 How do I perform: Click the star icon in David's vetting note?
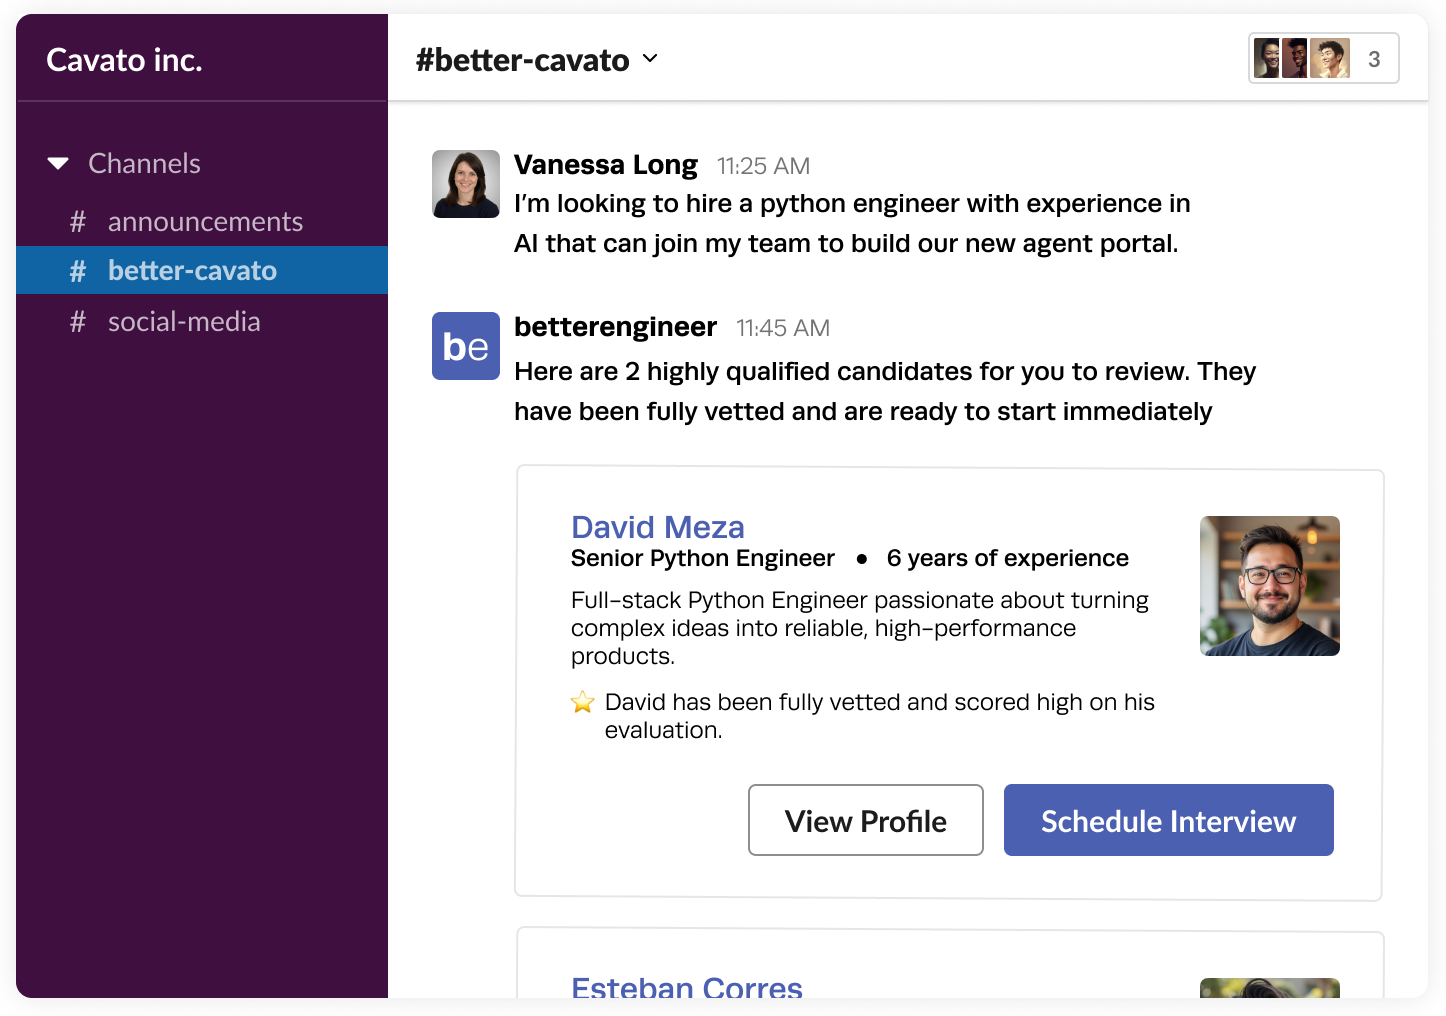(x=583, y=702)
